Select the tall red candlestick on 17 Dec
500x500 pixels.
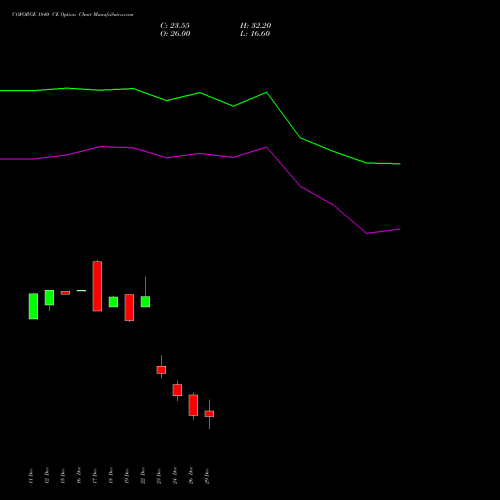(97, 286)
